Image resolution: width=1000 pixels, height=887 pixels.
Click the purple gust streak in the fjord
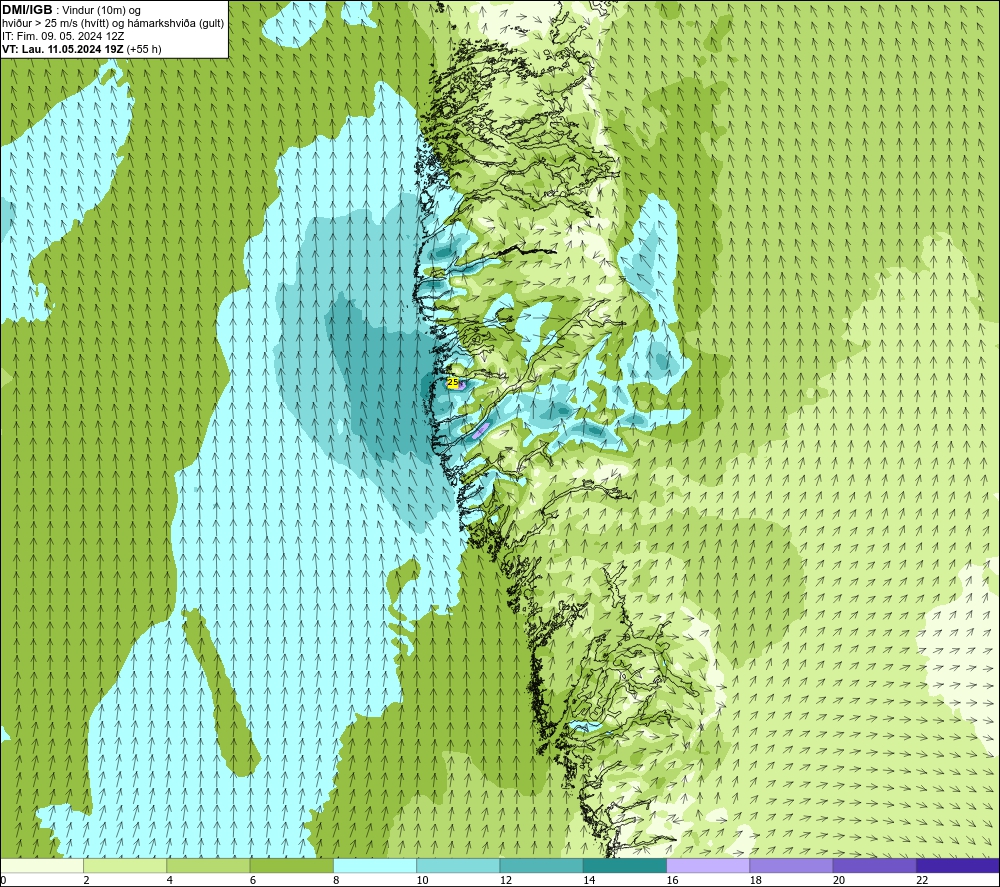point(481,430)
